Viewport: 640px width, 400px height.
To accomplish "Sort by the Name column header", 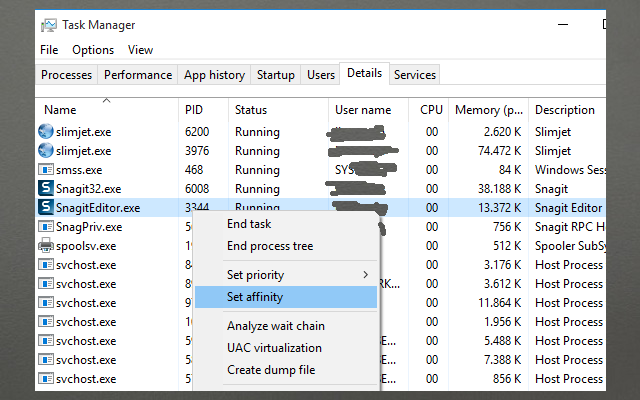I will (60, 110).
